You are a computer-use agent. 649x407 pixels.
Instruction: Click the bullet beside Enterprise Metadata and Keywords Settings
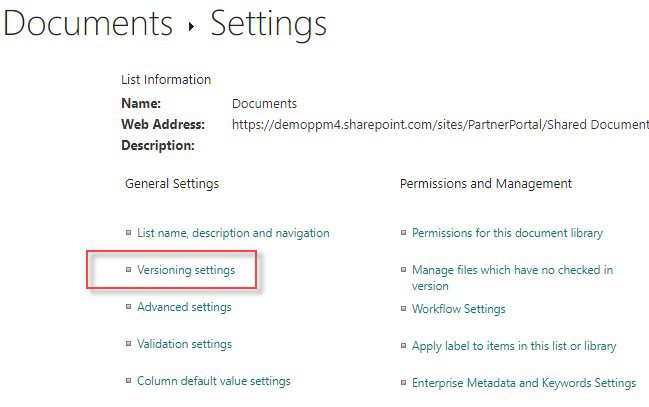(x=403, y=382)
